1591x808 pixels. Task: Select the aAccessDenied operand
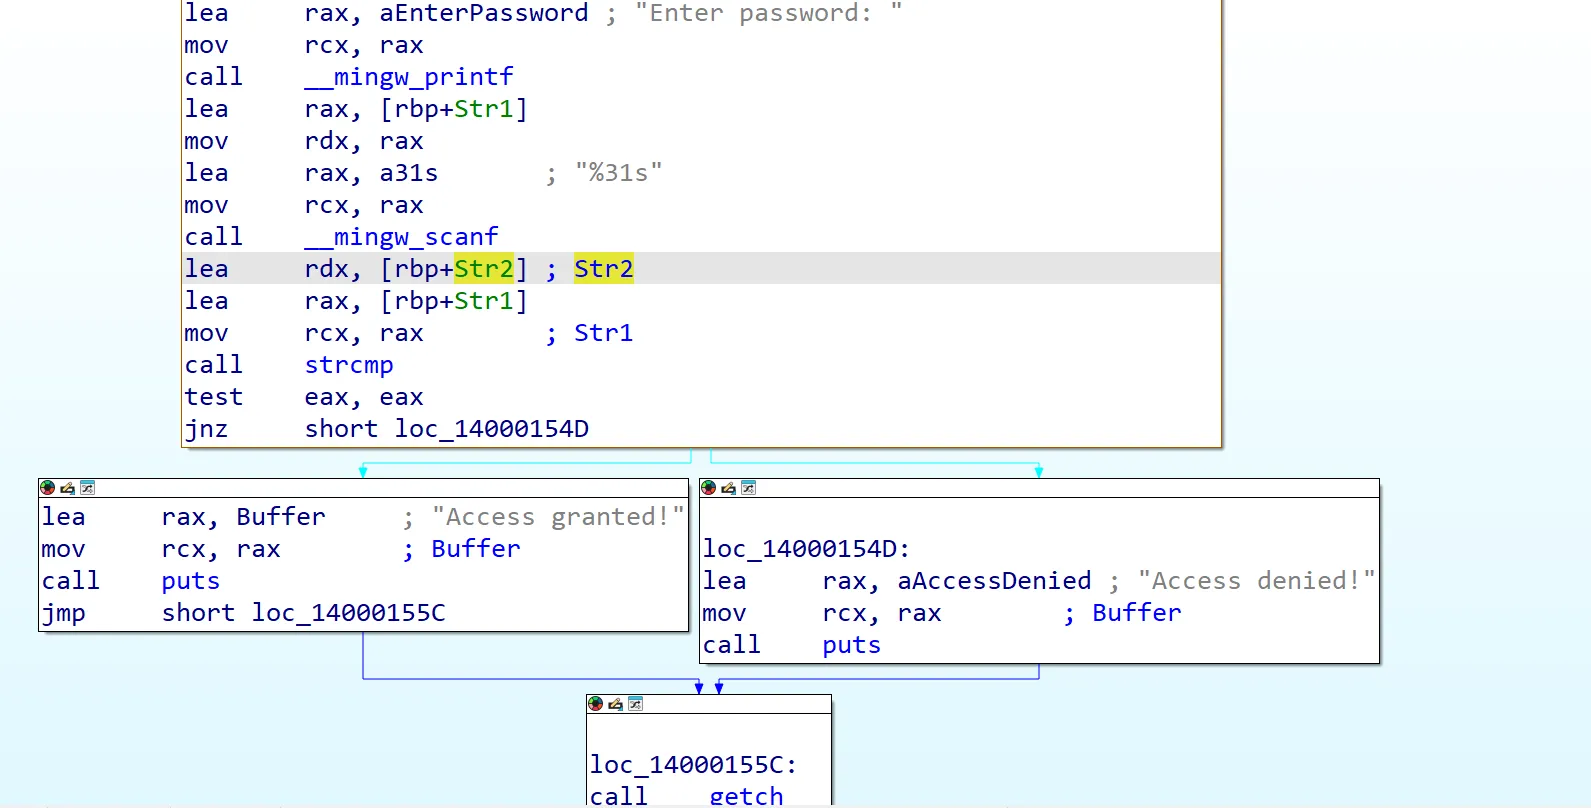click(994, 581)
